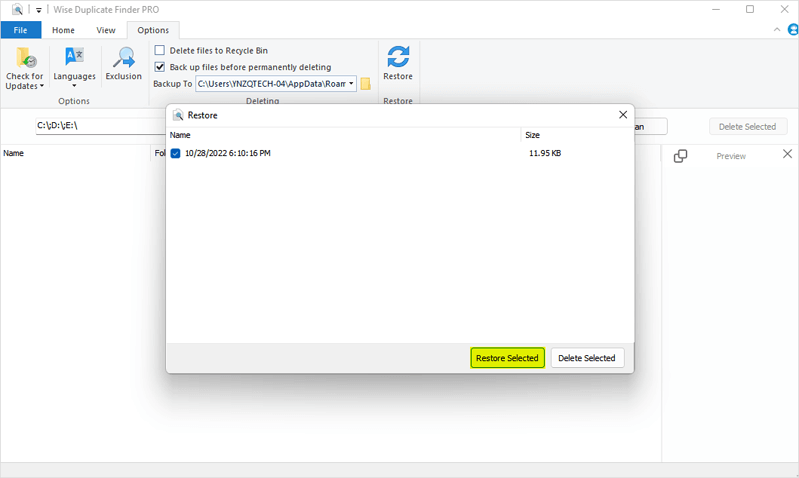Click the app icon in the title bar

(x=17, y=9)
